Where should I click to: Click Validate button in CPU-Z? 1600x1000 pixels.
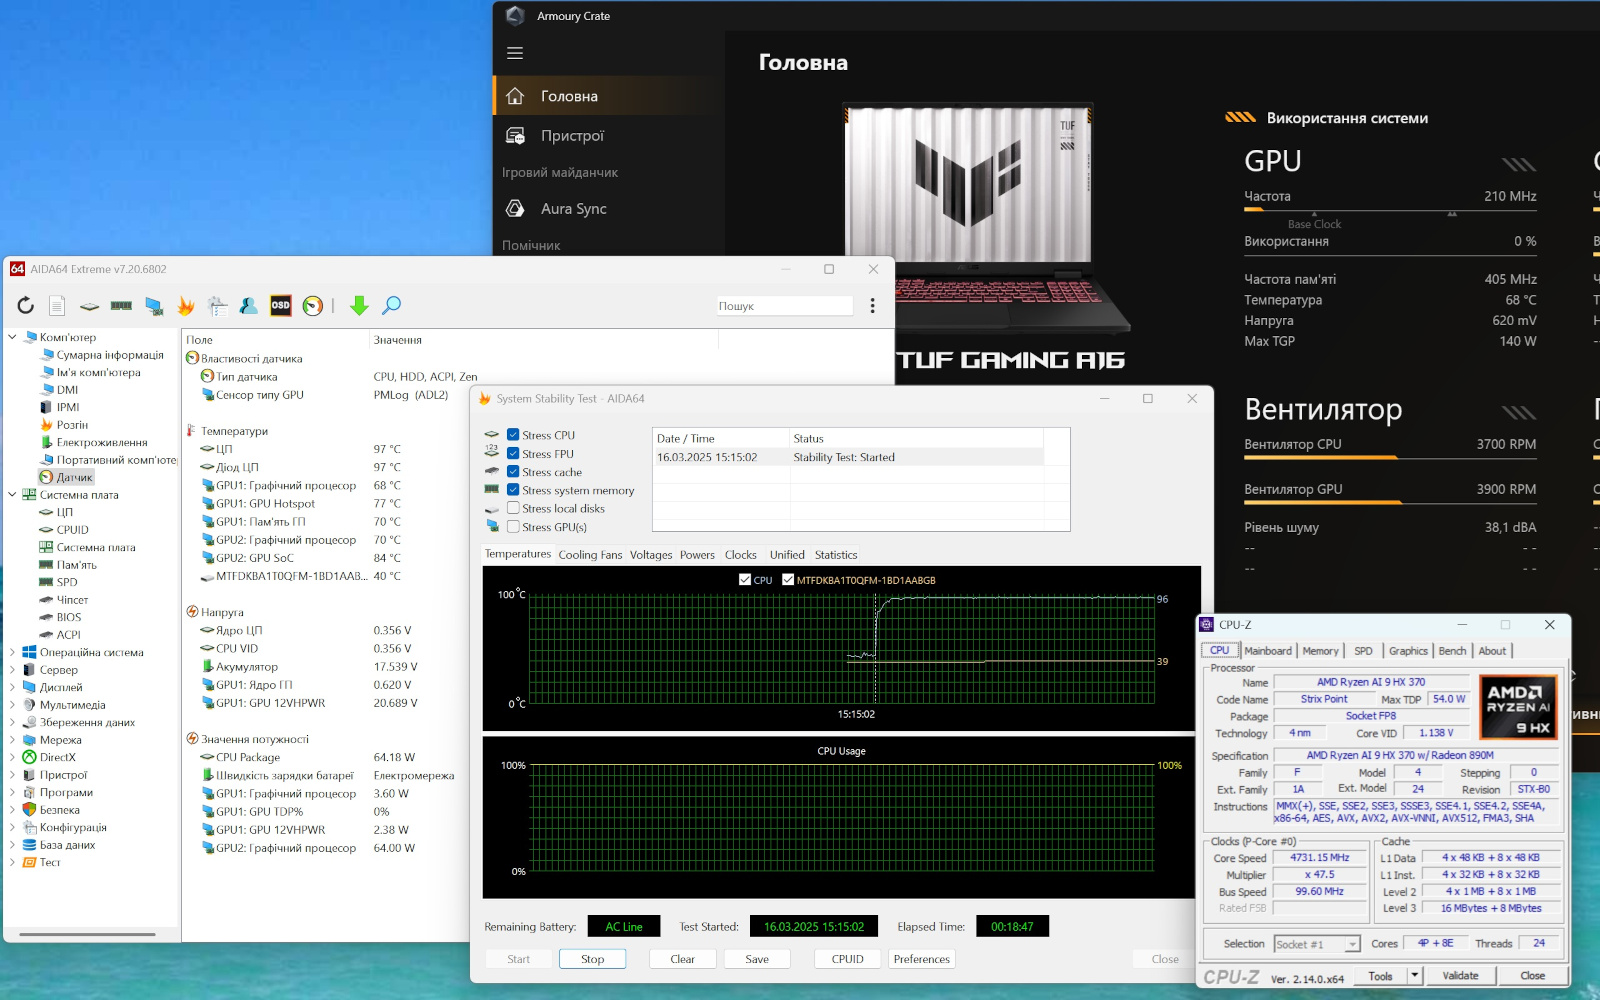pyautogui.click(x=1460, y=976)
